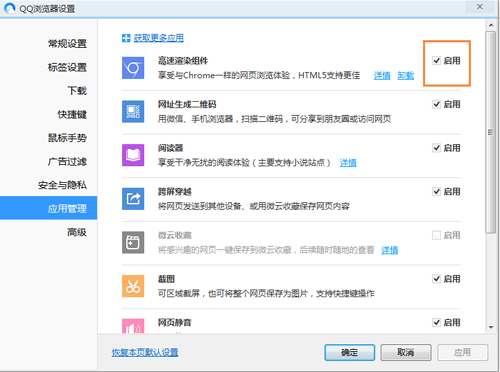Open the 常规设置 settings section
This screenshot has width=500, height=372.
tap(67, 44)
